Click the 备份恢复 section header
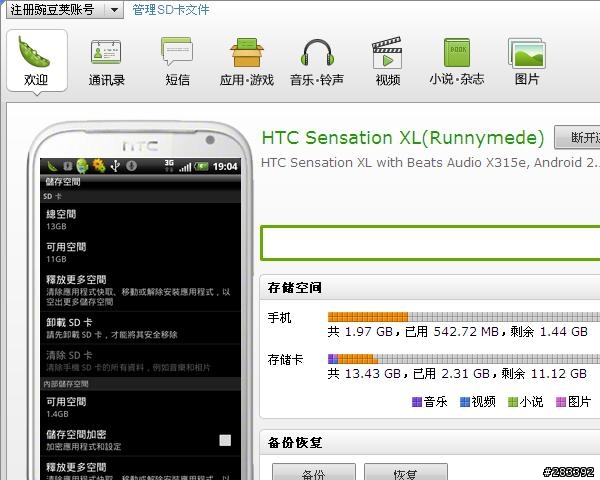The width and height of the screenshot is (600, 480). tap(430, 442)
